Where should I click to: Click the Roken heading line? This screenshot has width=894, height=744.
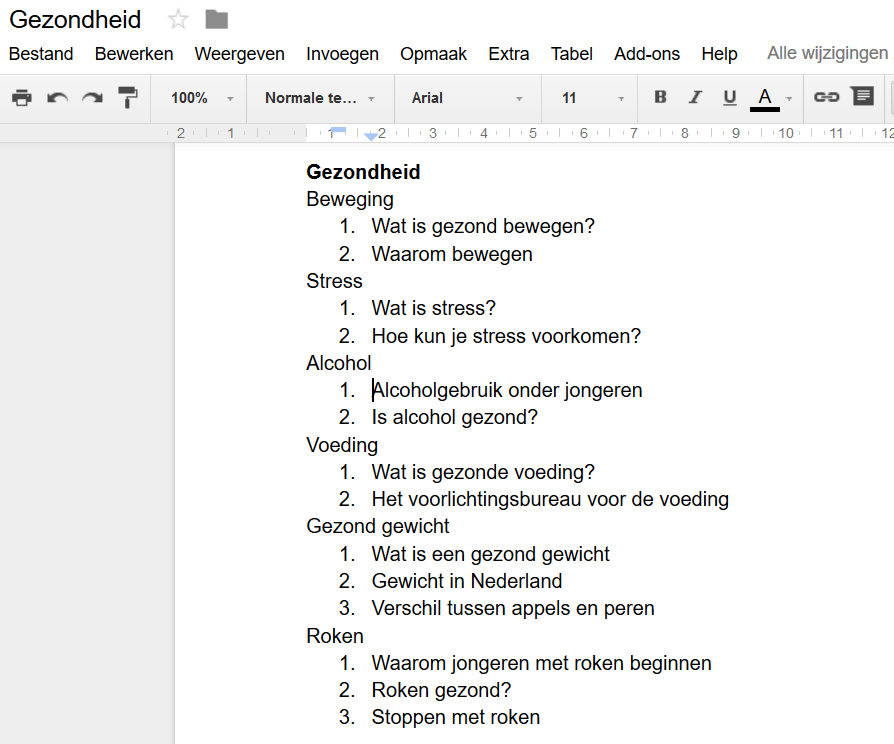(335, 636)
